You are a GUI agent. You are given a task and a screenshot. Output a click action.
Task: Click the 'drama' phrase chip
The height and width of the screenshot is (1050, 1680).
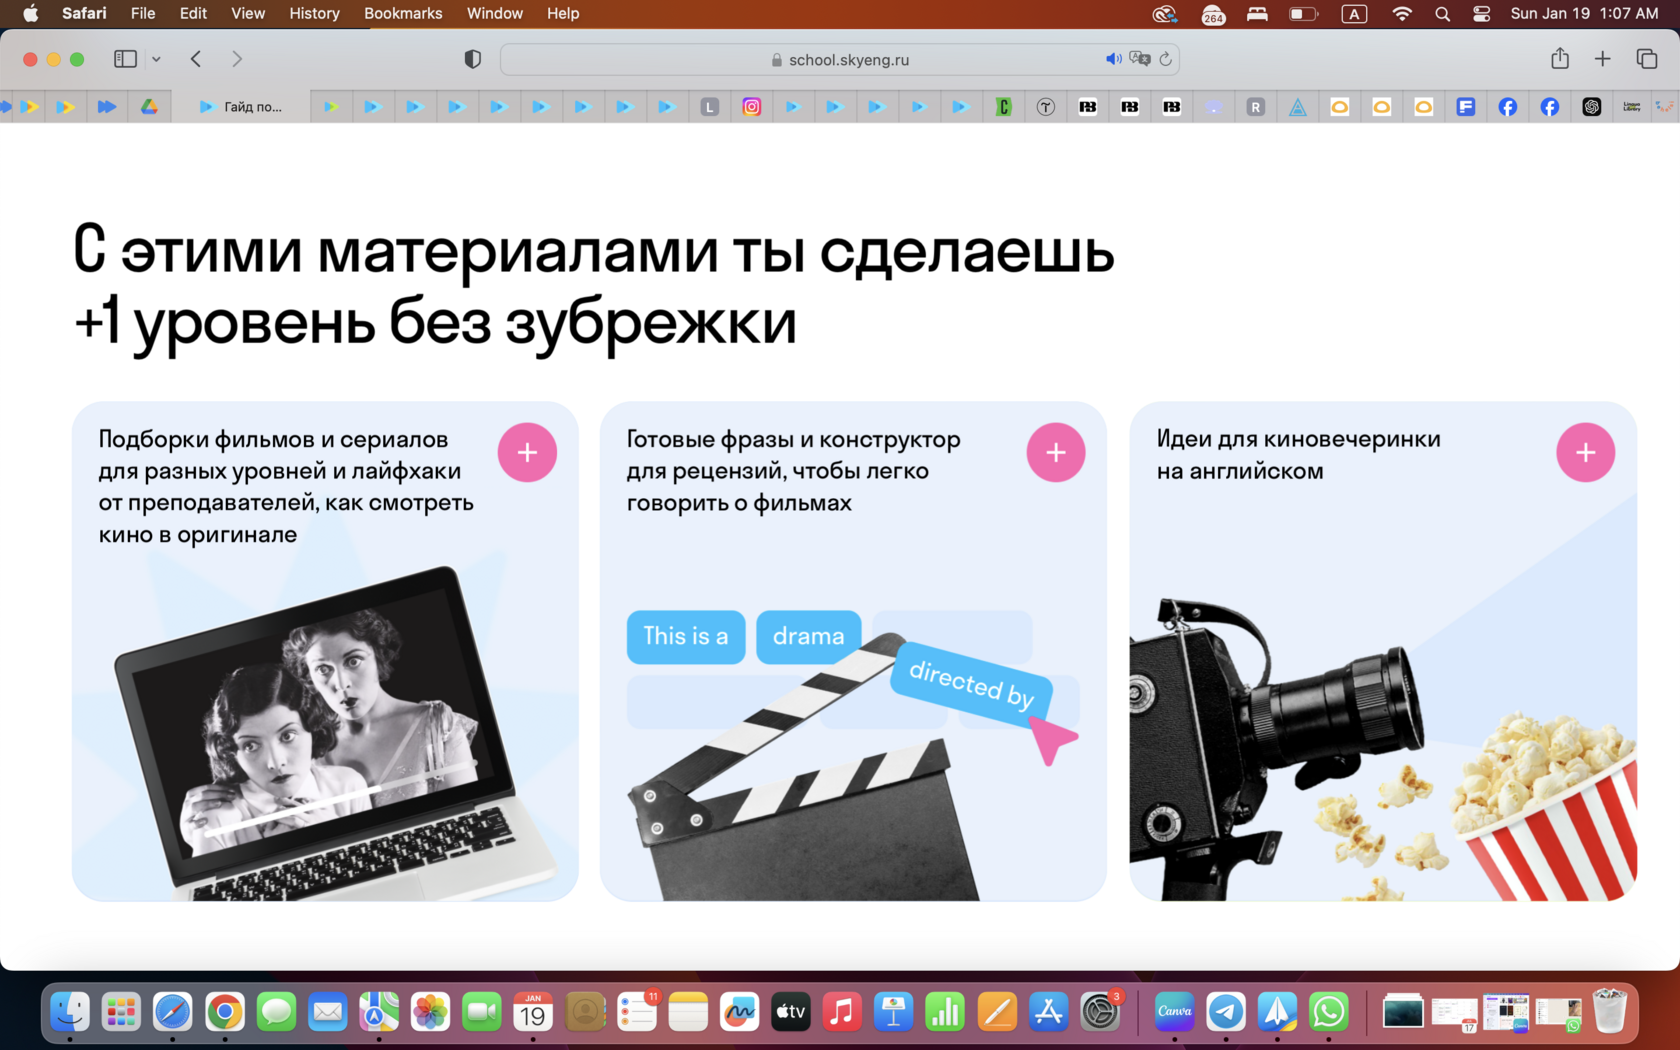(808, 636)
